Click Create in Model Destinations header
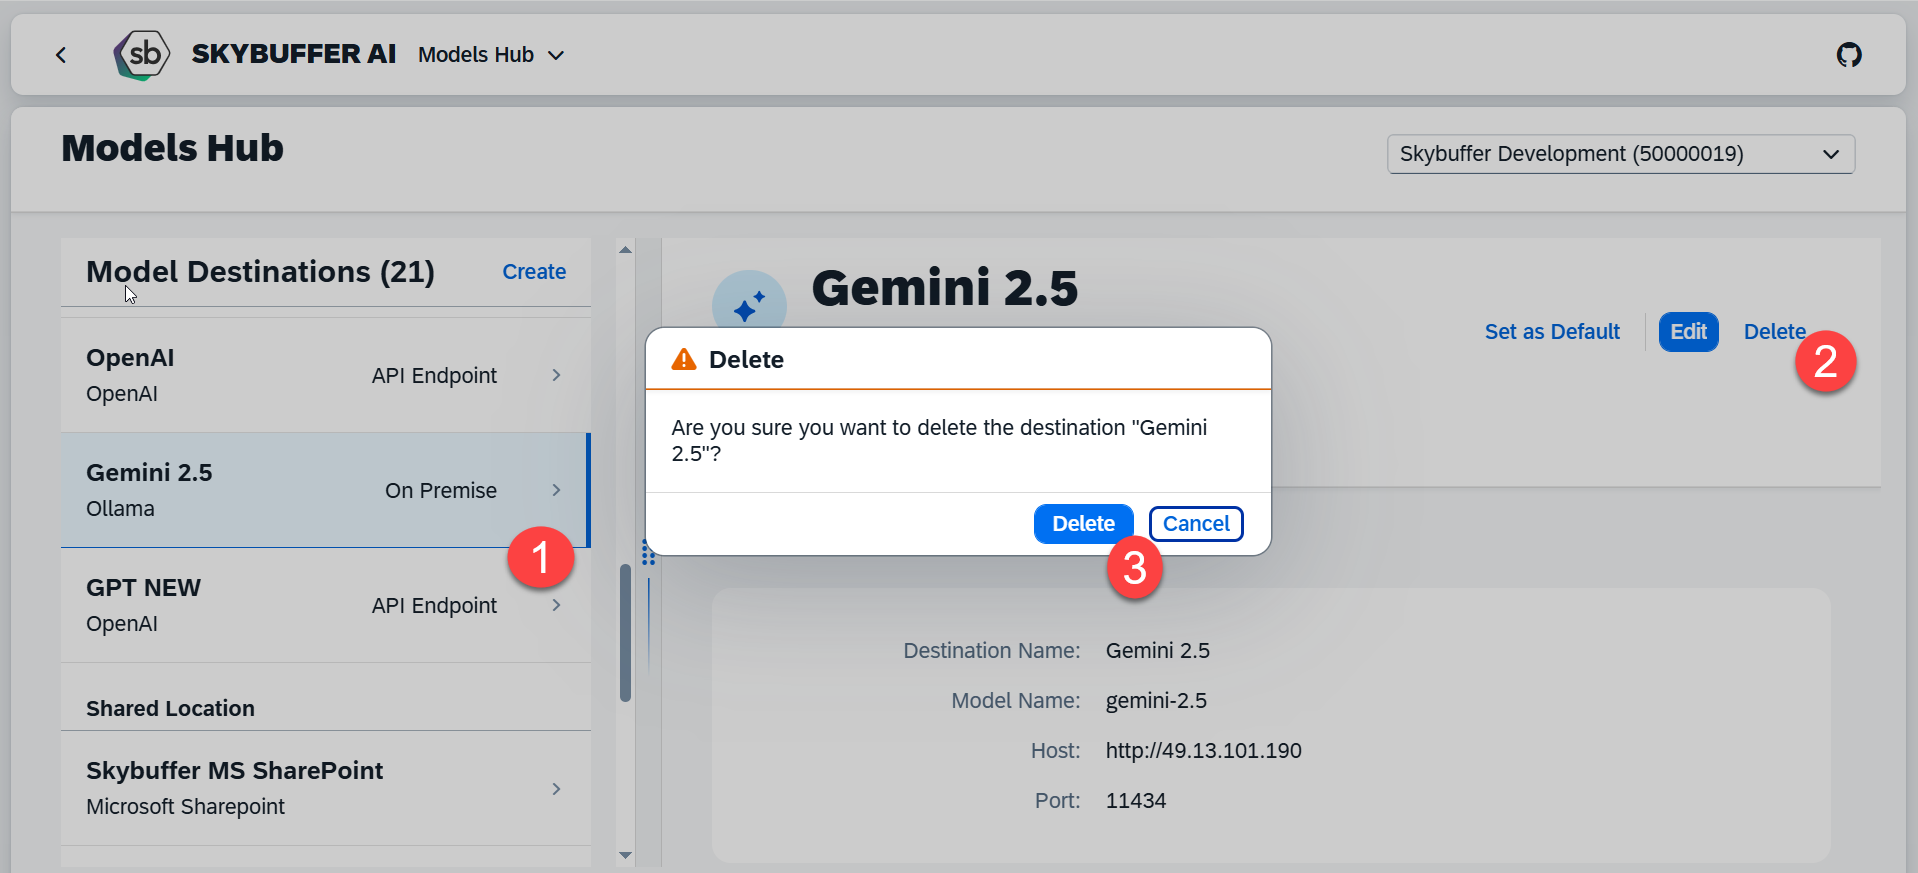 point(534,272)
